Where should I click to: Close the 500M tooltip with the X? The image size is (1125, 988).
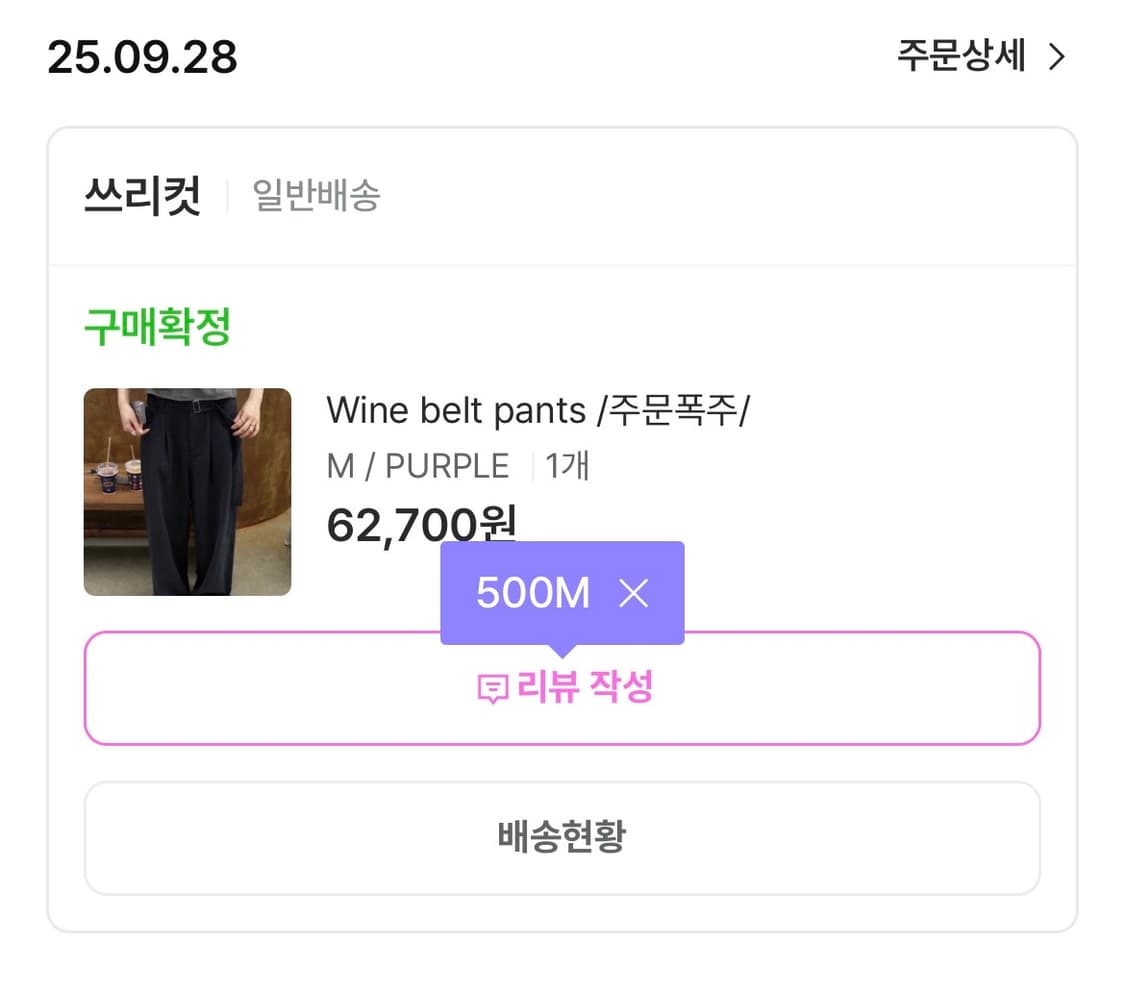[x=633, y=594]
